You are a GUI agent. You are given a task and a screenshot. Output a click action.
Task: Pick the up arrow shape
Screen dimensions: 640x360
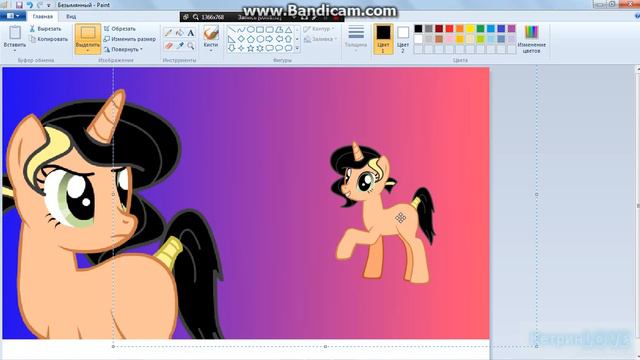click(x=289, y=39)
